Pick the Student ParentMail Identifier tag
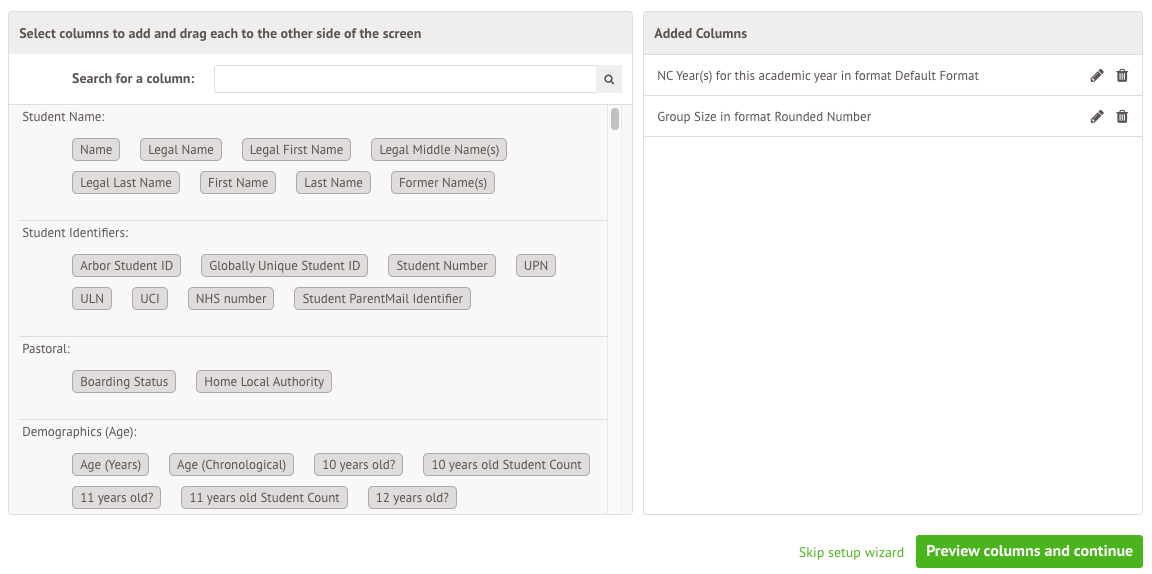Screen dimensions: 1152x574 tap(382, 299)
